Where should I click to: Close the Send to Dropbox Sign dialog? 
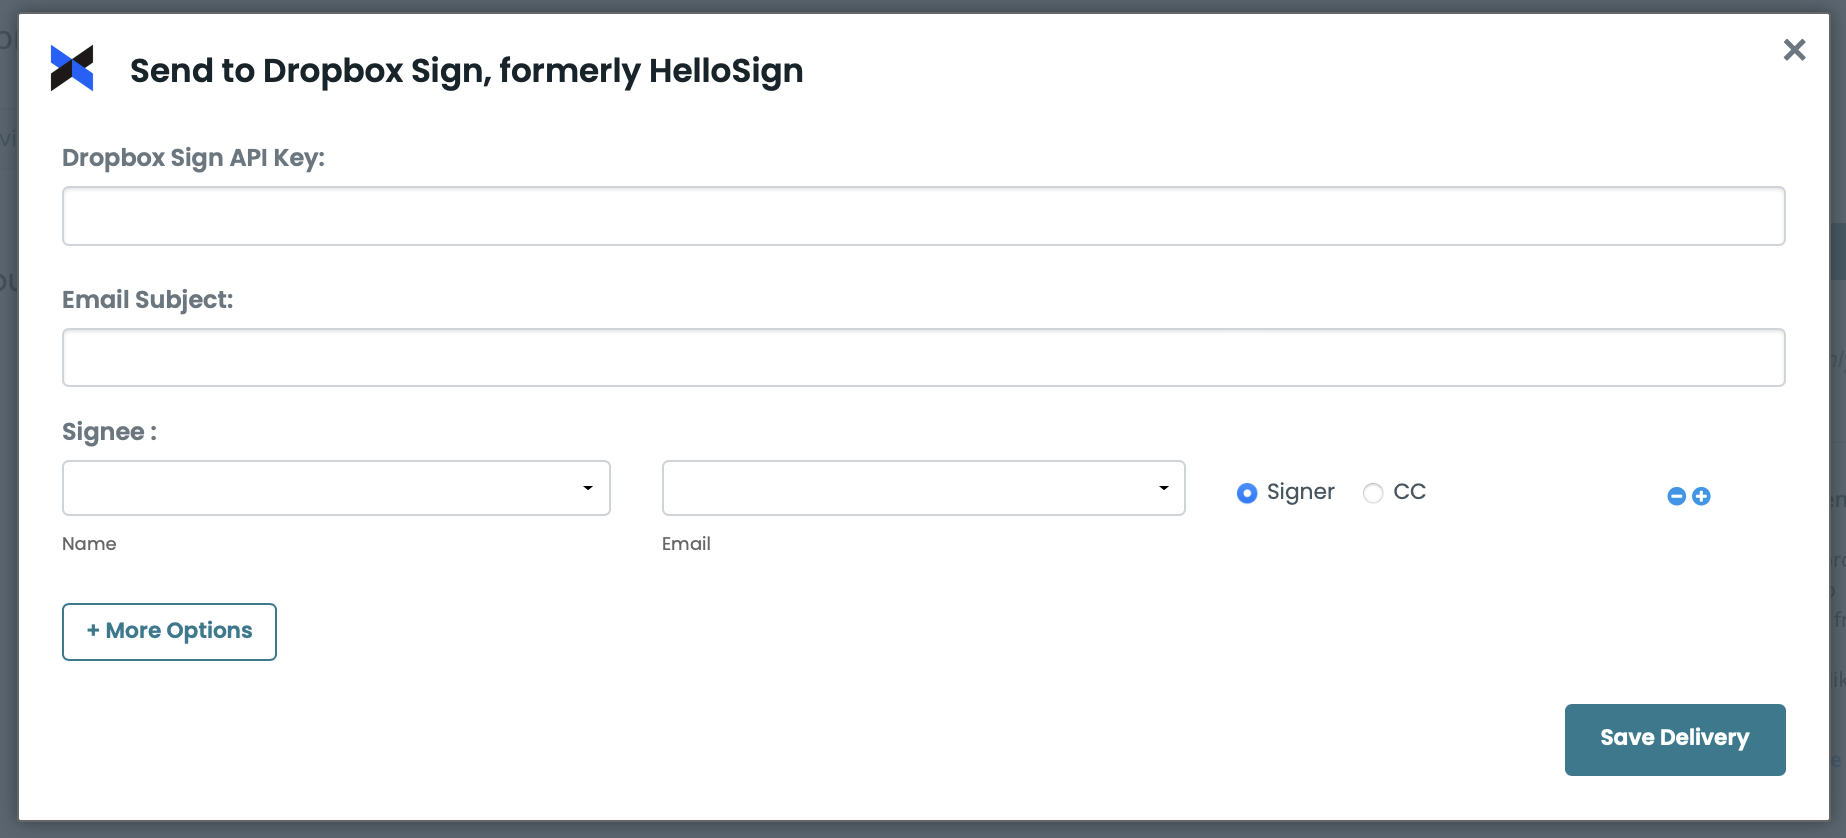[x=1794, y=50]
